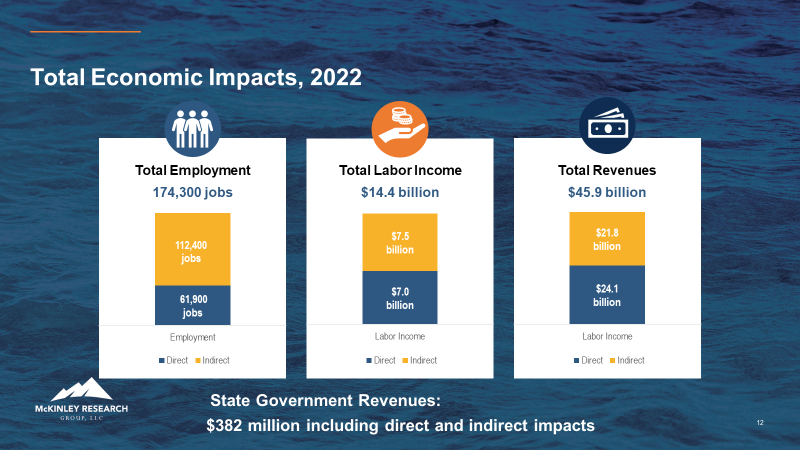Click the hand holding coins icon
Image resolution: width=800 pixels, height=450 pixels.
pos(400,126)
